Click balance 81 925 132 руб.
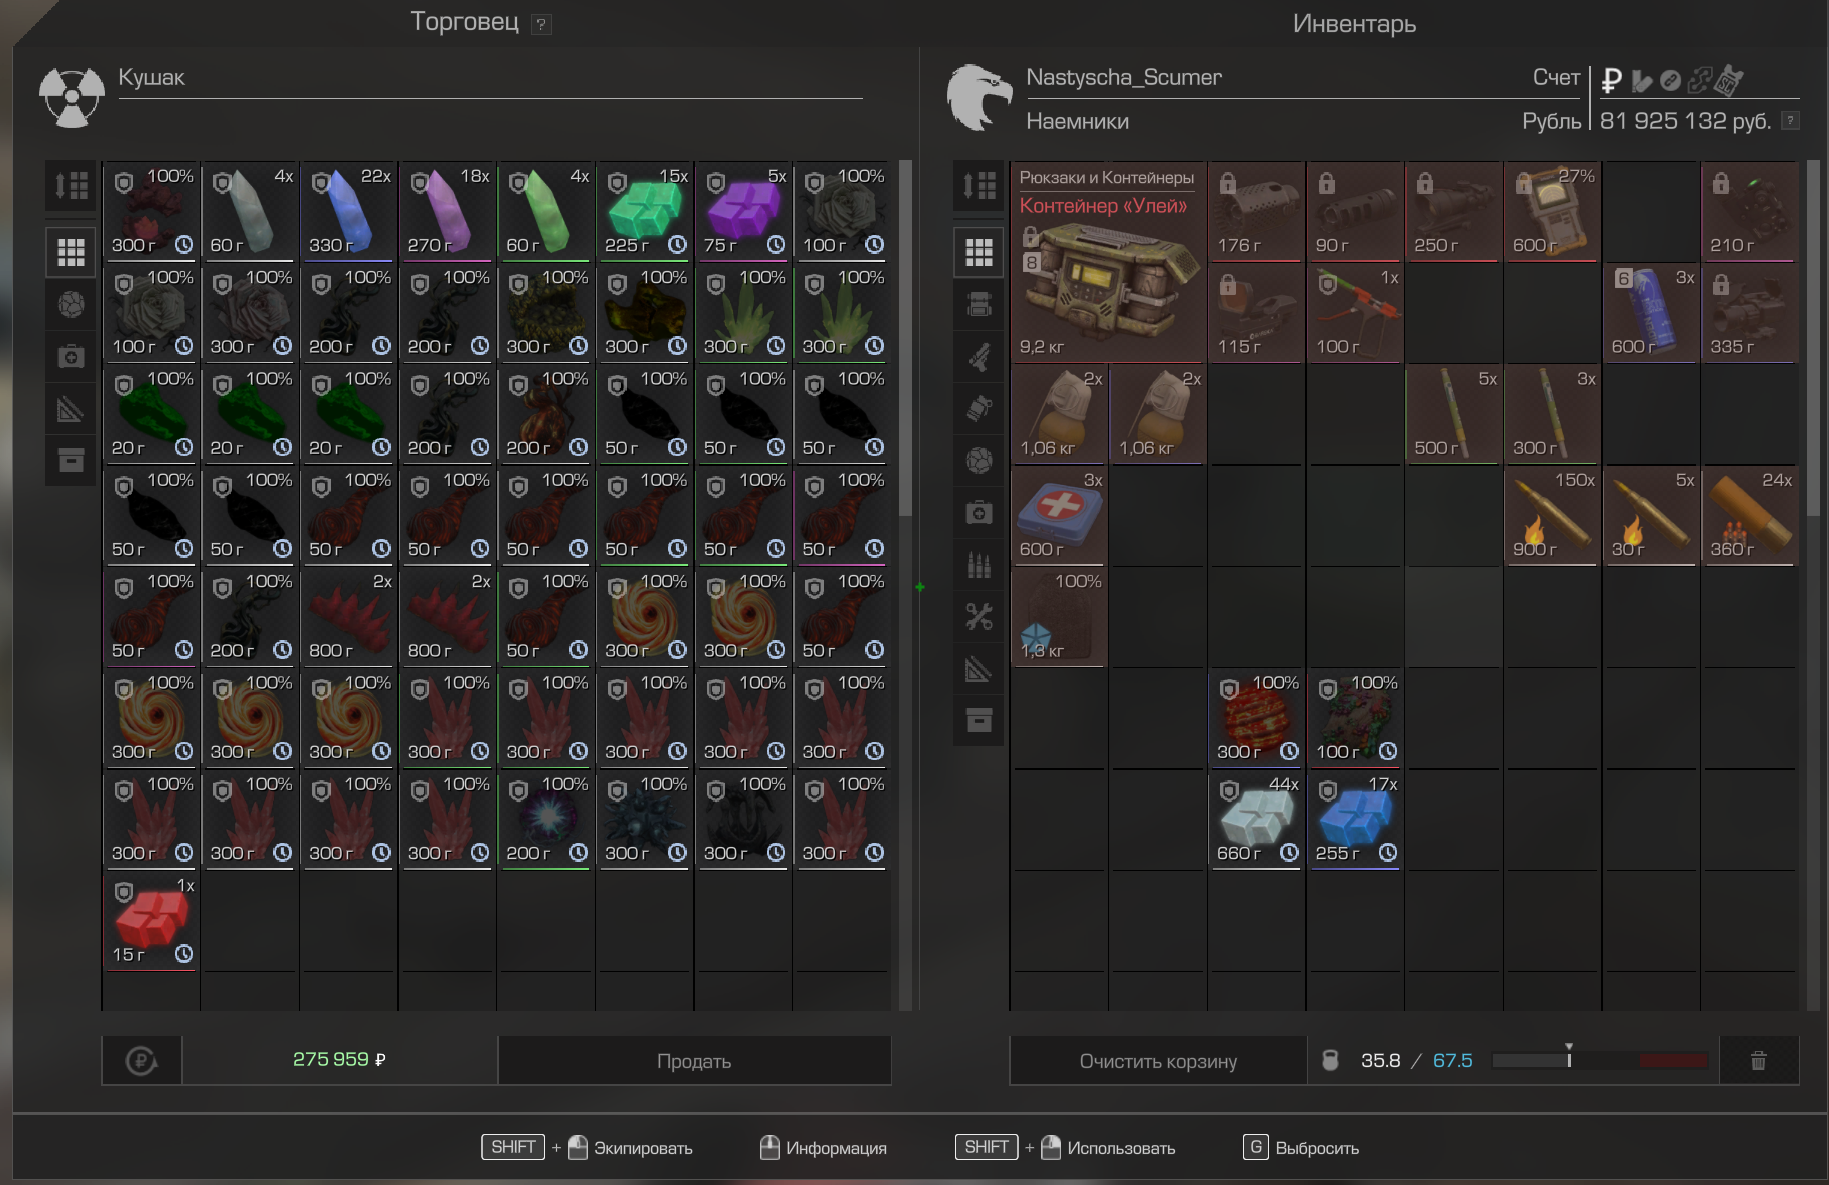The width and height of the screenshot is (1829, 1185). click(1685, 121)
